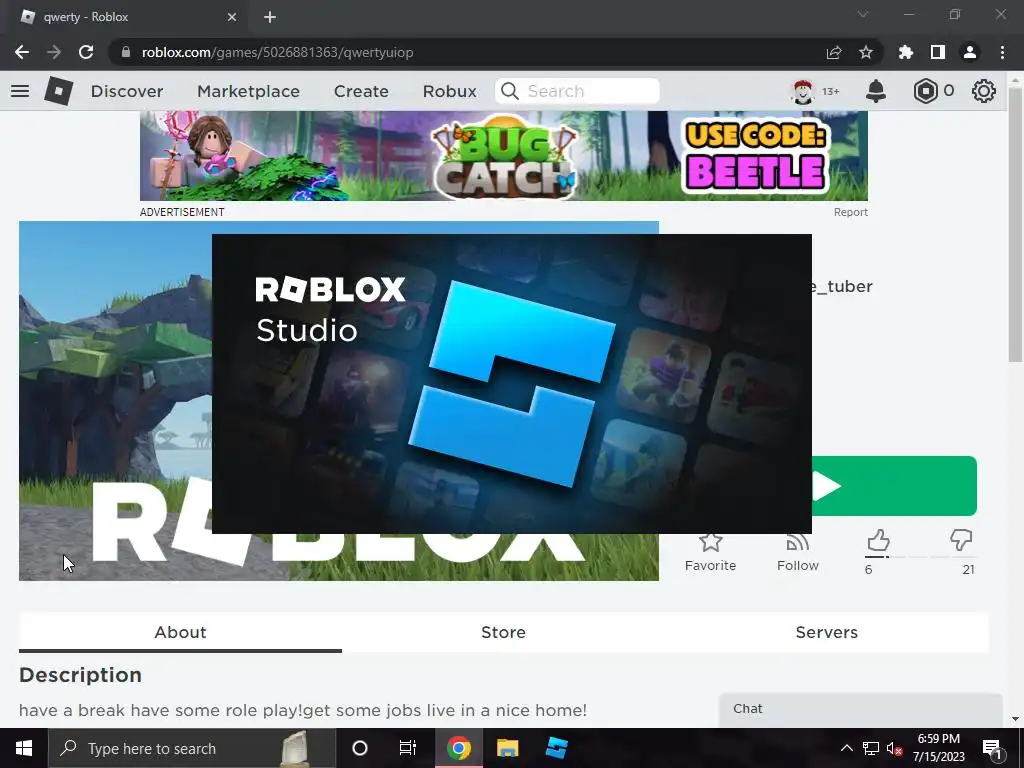Open the Robux page
The image size is (1024, 768).
(449, 91)
